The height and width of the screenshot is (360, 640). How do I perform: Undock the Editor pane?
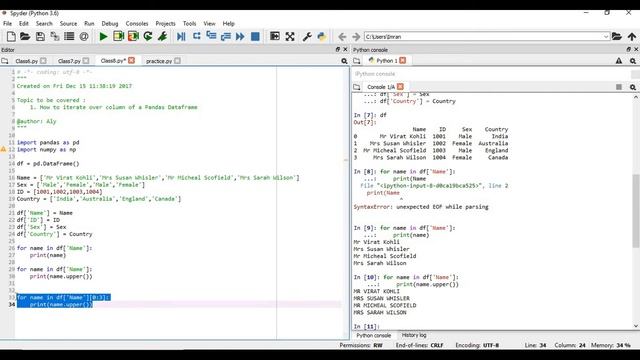[x=338, y=49]
